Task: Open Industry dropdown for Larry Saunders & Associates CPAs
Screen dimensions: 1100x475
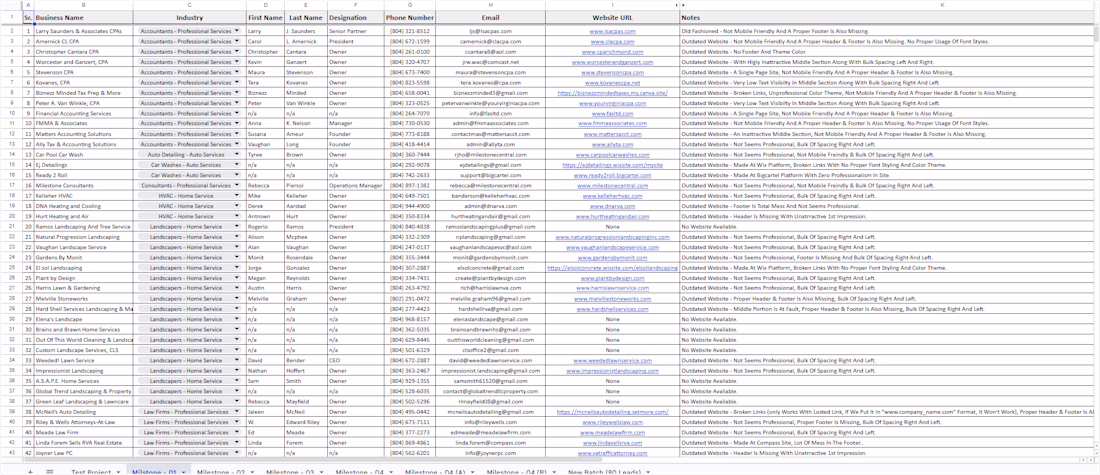Action: point(237,31)
